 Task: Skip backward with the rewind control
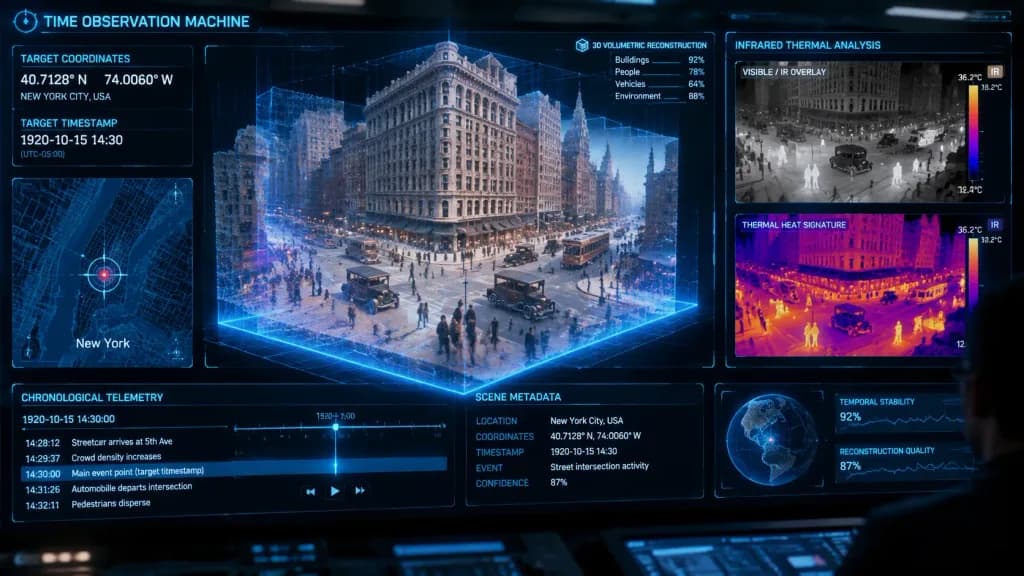click(311, 491)
